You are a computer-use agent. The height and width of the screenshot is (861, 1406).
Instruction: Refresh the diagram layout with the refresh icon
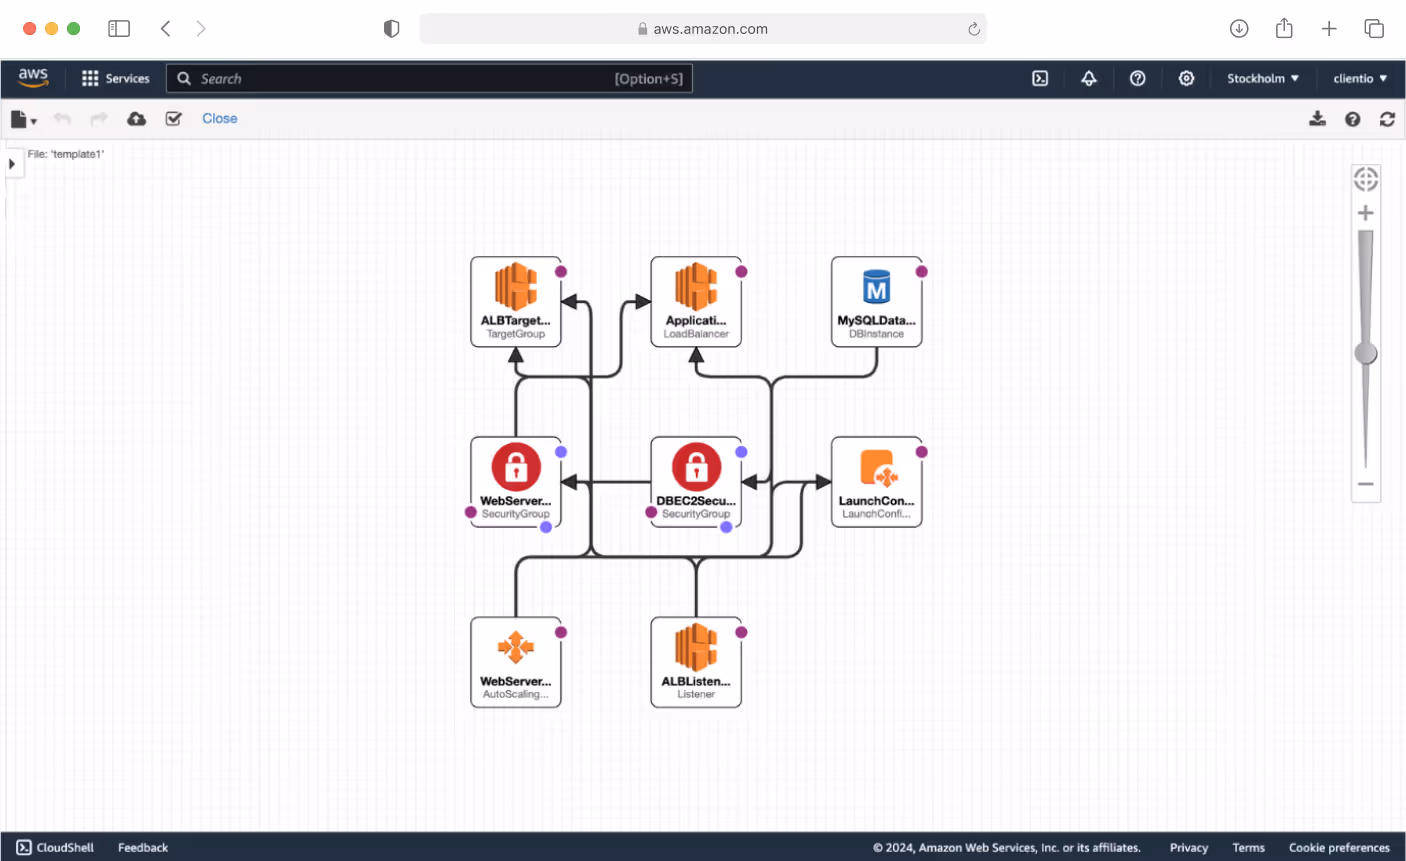(x=1388, y=118)
